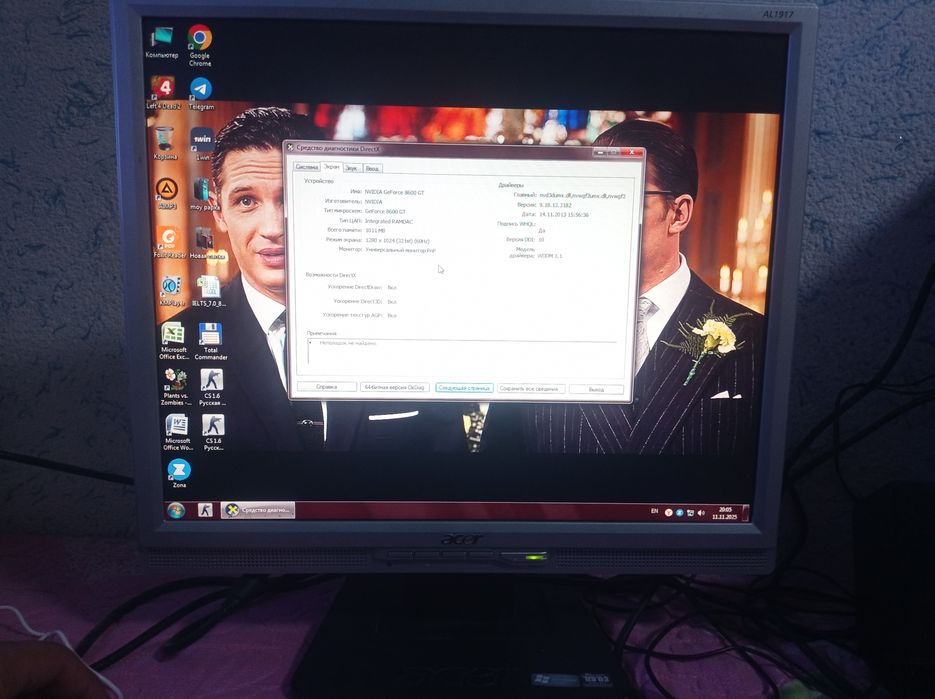Click the WDDM 1.1 driver model value
Image resolution: width=935 pixels, height=699 pixels.
(550, 256)
